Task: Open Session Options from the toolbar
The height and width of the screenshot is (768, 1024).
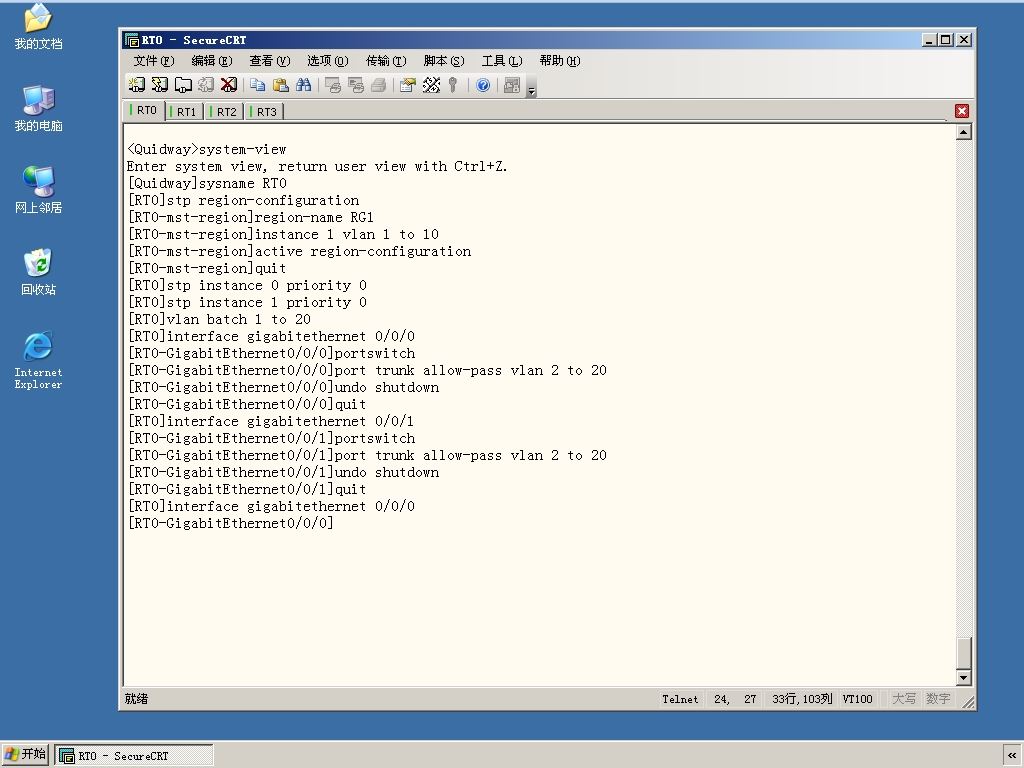Action: point(408,85)
